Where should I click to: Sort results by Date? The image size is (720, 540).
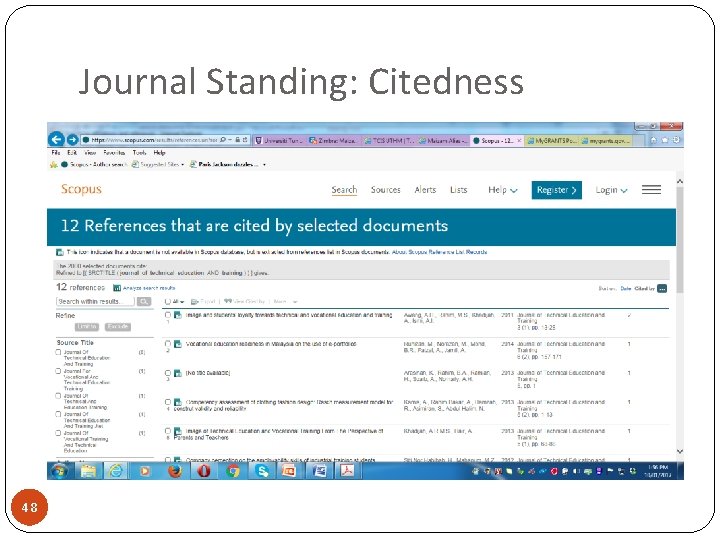click(x=625, y=289)
